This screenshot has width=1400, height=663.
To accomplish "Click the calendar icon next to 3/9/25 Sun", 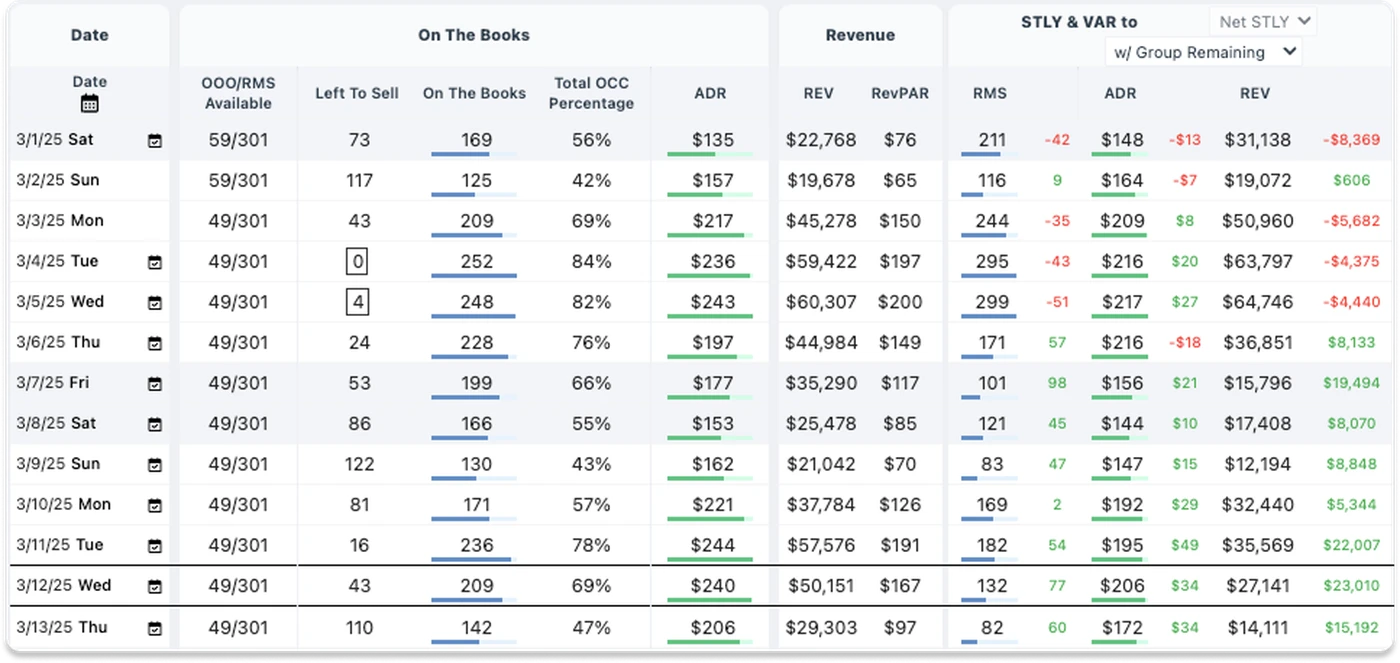I will 155,464.
